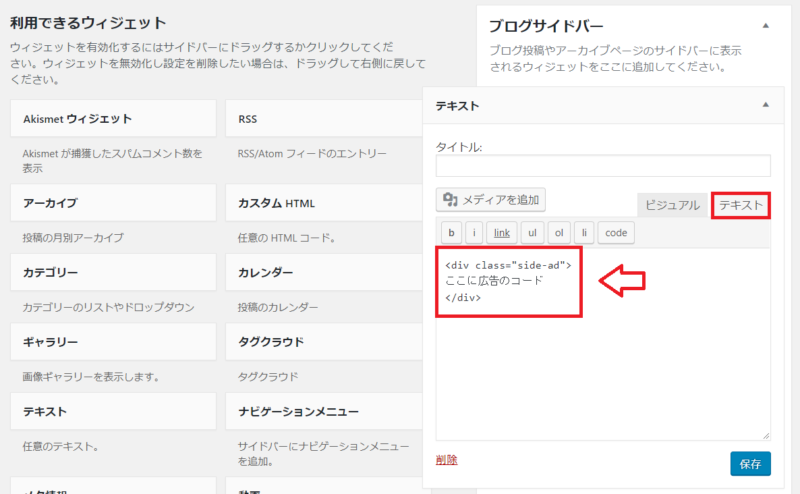The width and height of the screenshot is (800, 494).
Task: Apply italic with the i button
Action: pyautogui.click(x=474, y=233)
